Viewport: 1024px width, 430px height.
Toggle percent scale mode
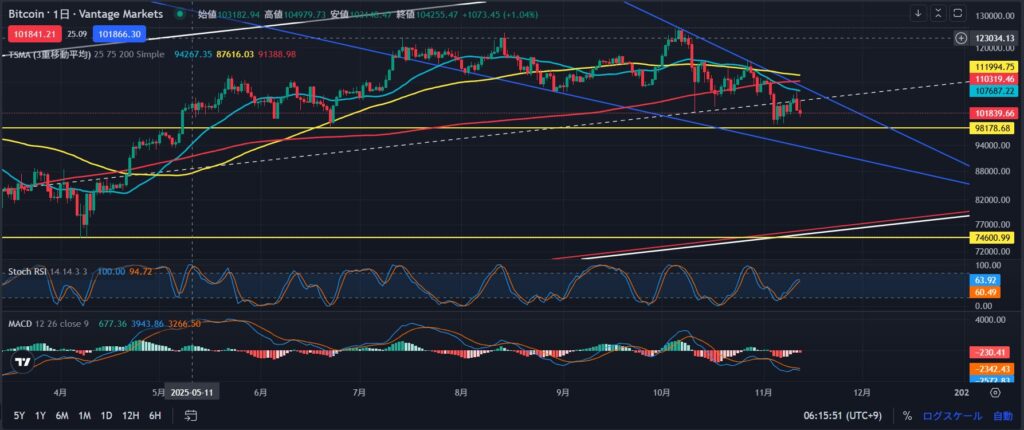(907, 415)
